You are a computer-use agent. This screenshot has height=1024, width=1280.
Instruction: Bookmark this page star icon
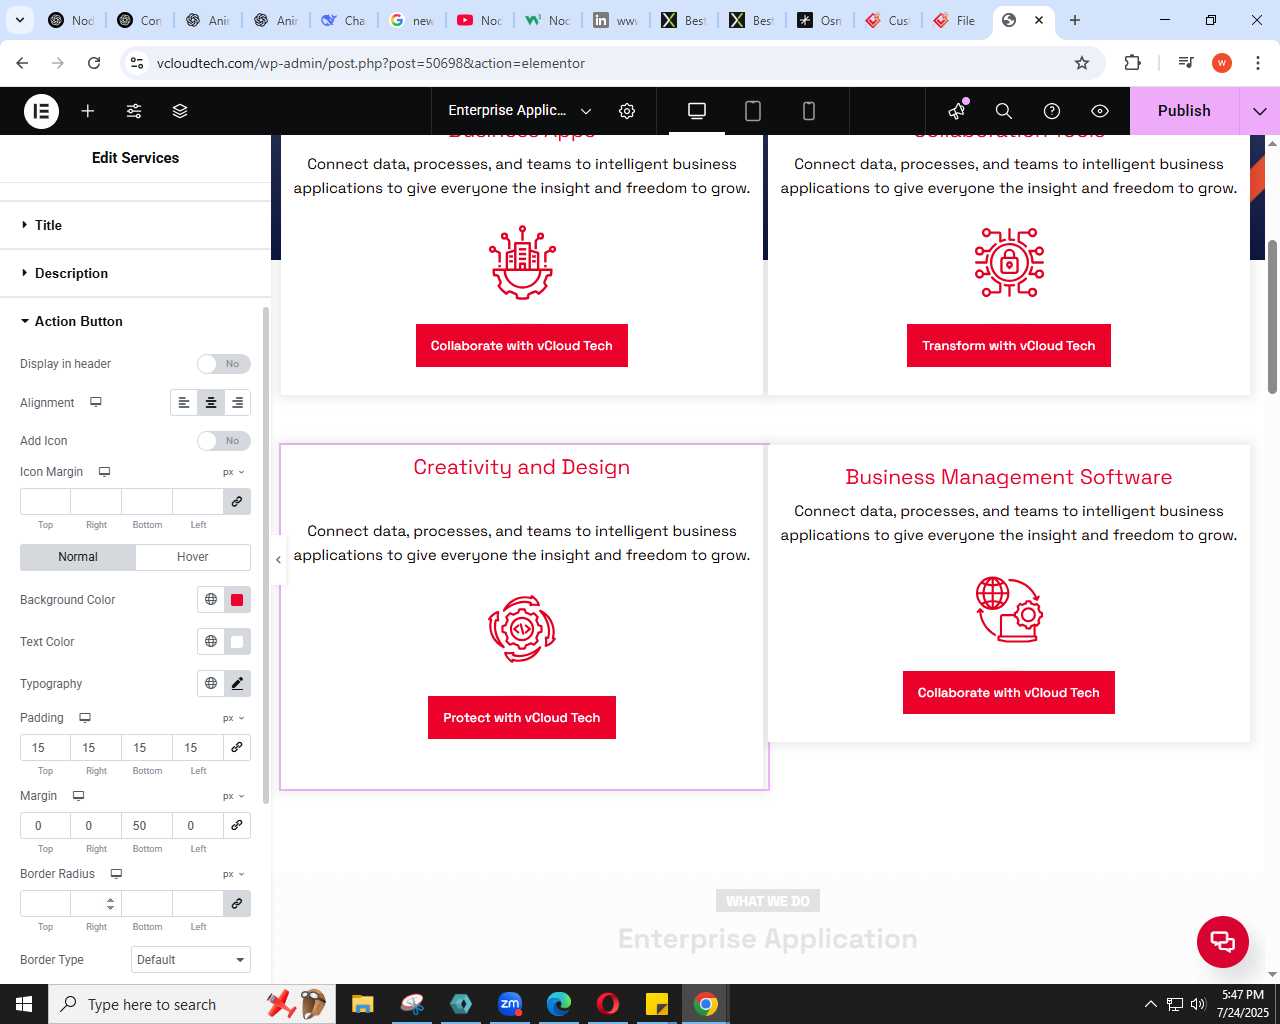pos(1082,63)
